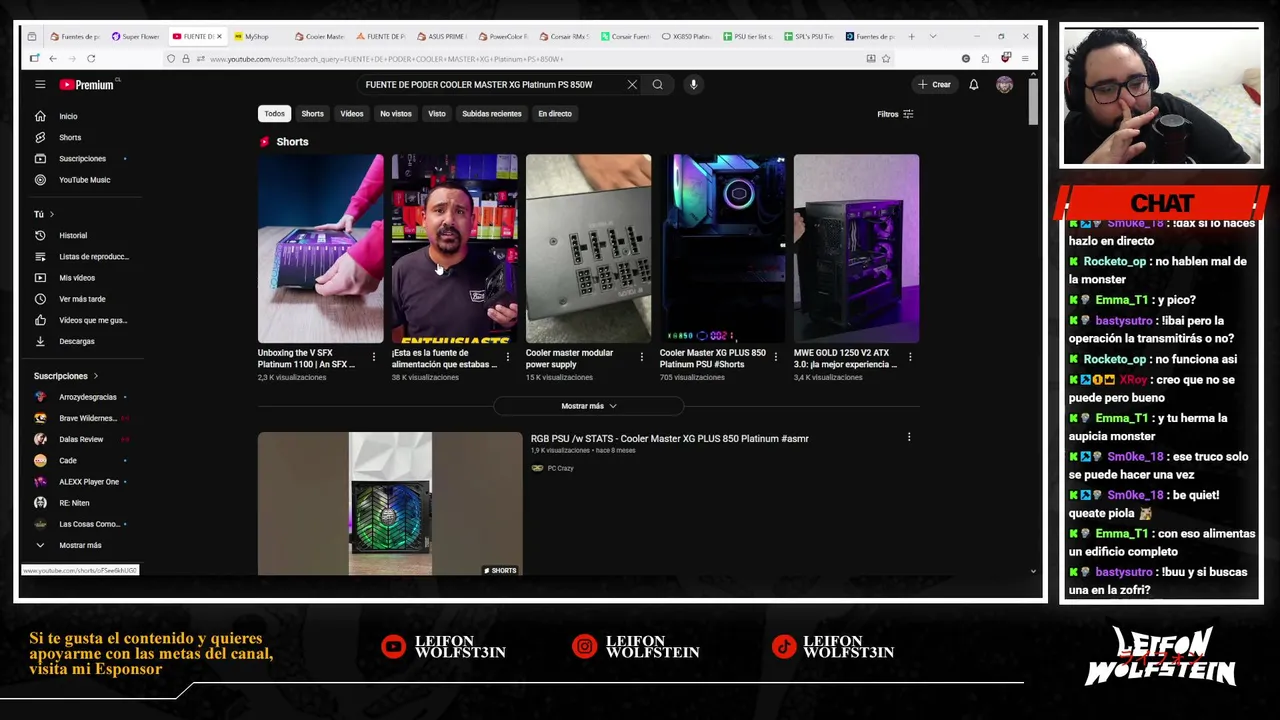The width and height of the screenshot is (1280, 720).
Task: Reload the page in browser toolbar
Action: pyautogui.click(x=91, y=59)
